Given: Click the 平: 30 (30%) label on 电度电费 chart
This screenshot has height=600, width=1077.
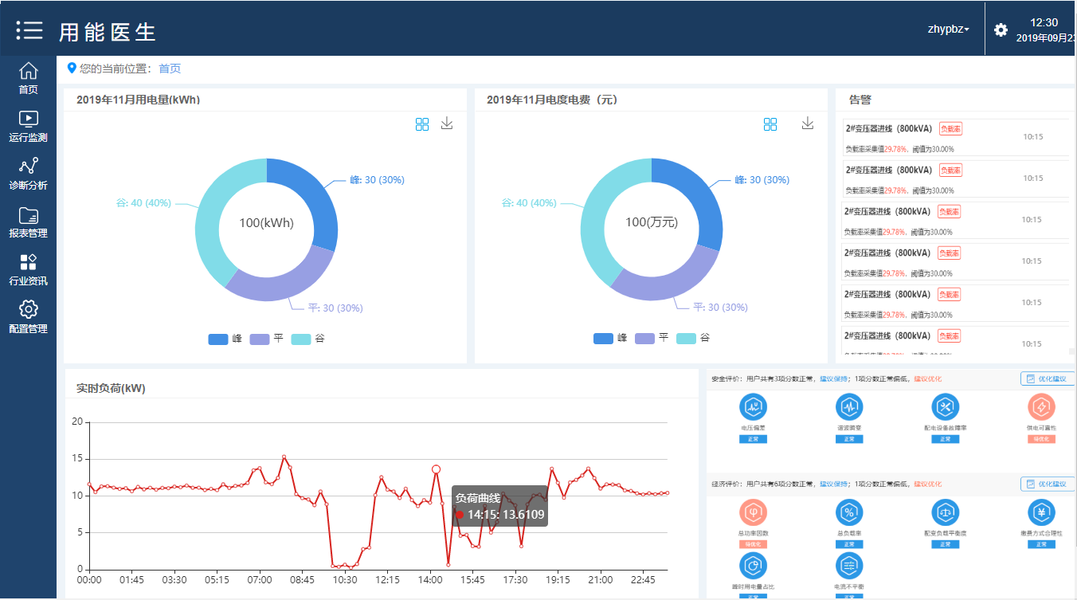Looking at the screenshot, I should coord(721,308).
